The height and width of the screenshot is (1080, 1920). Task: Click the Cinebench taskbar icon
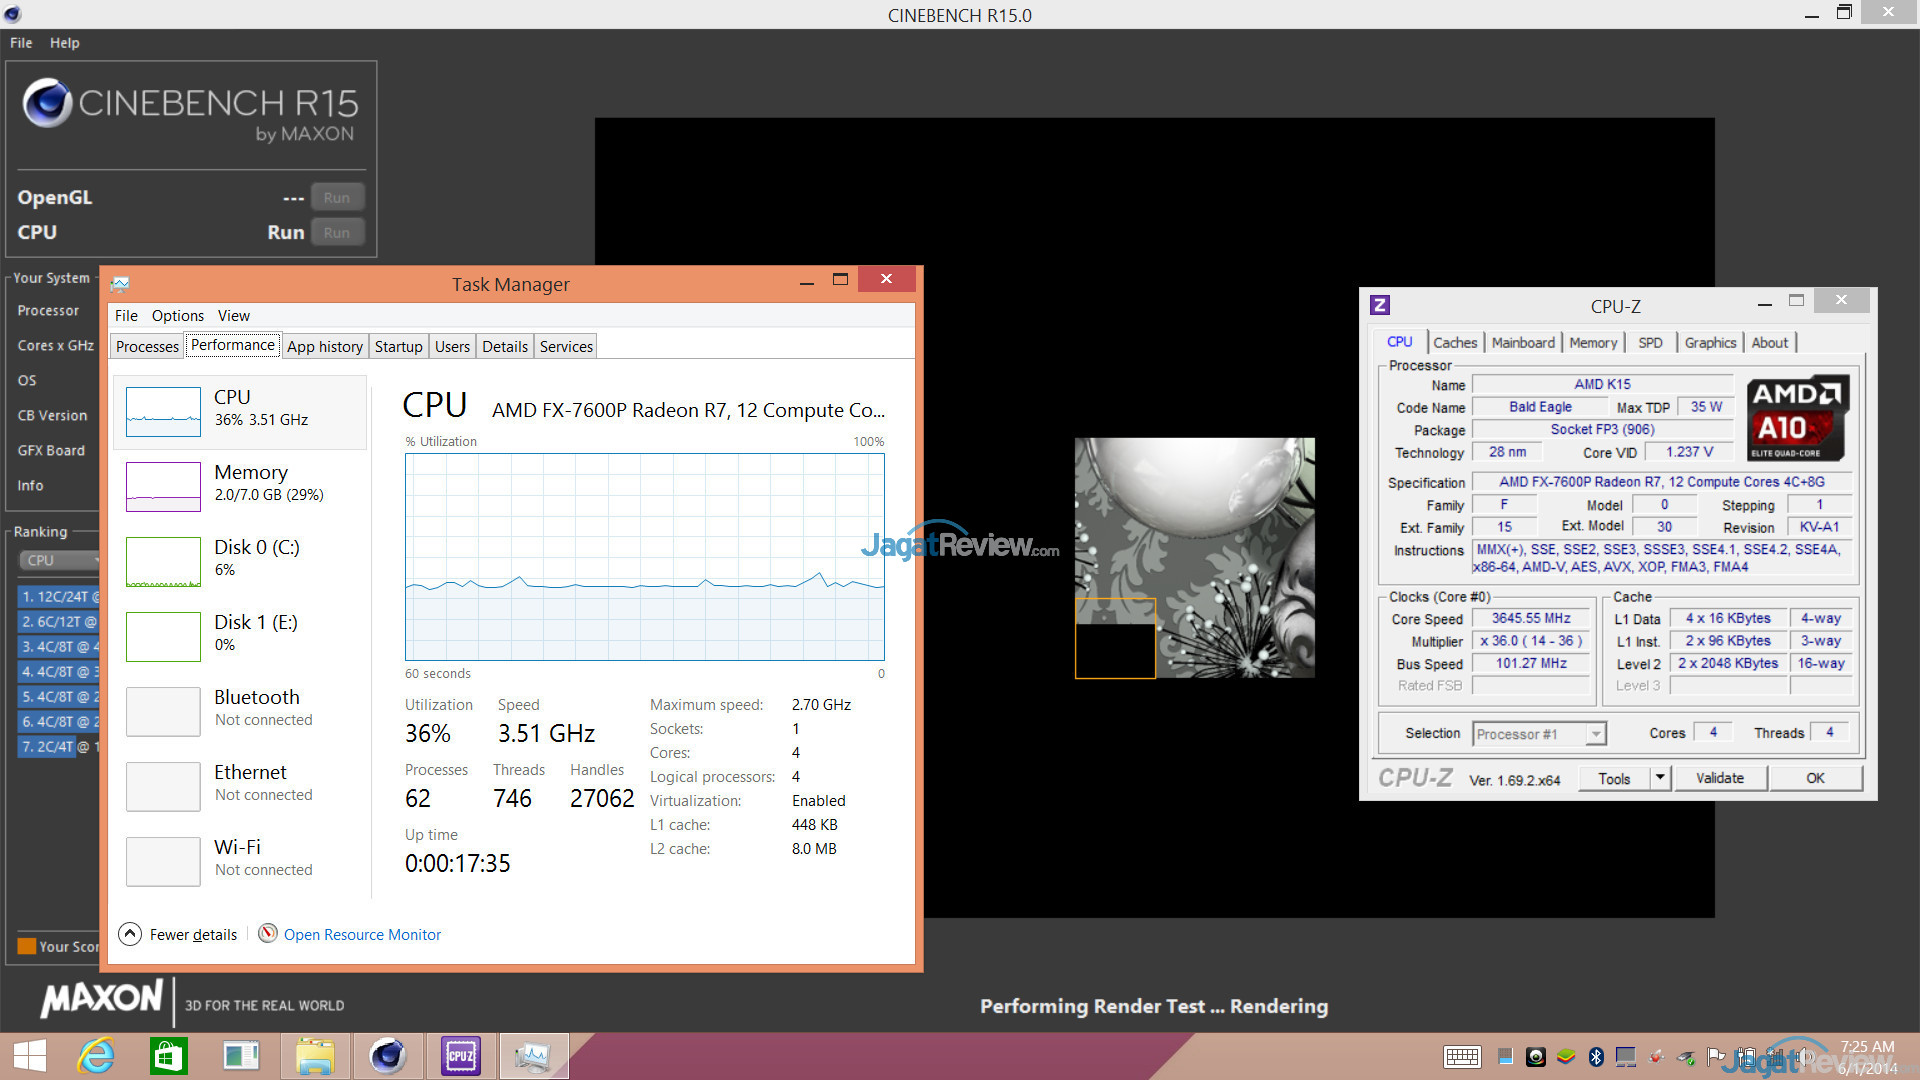click(x=387, y=1056)
